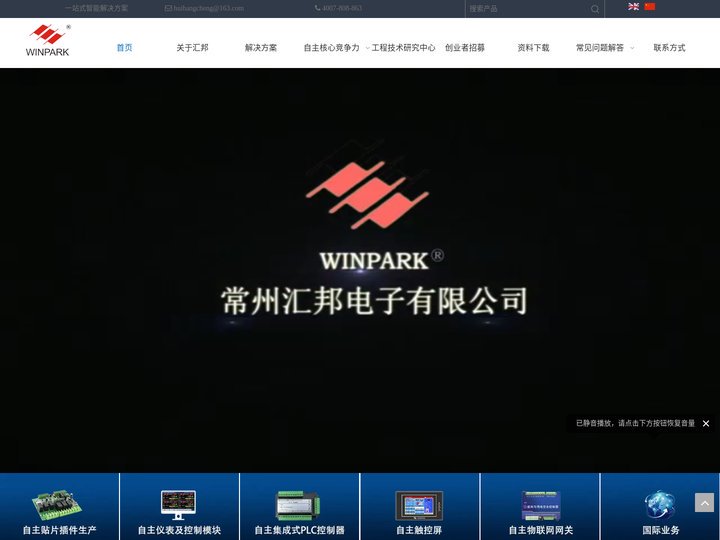
Task: Open the 自主集成式PLC控制器 tile
Action: 299,507
